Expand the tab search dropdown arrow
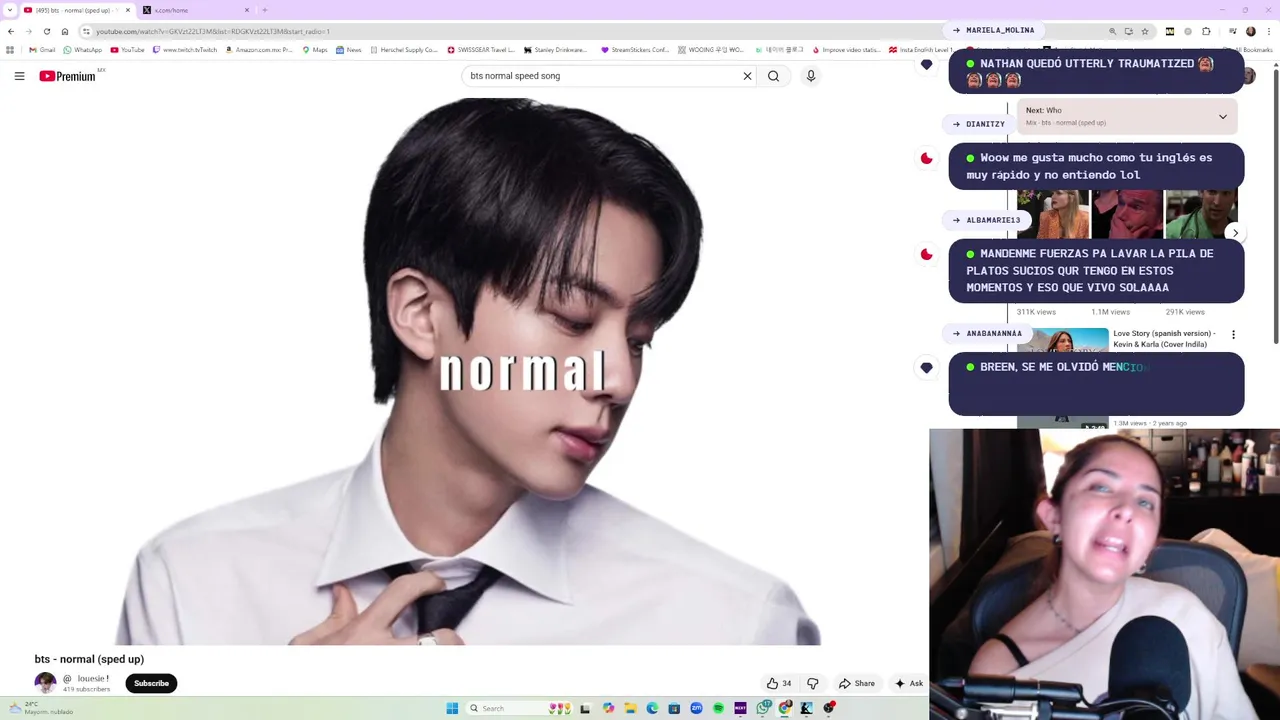Viewport: 1280px width, 720px height. click(x=9, y=10)
